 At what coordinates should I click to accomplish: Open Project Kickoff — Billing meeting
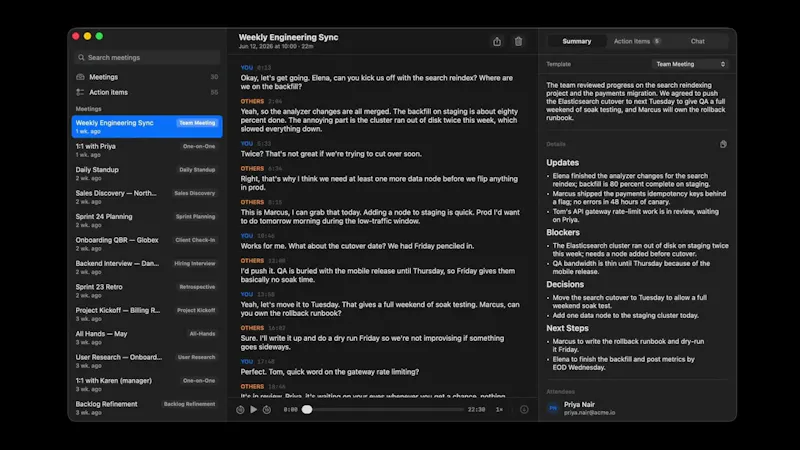point(147,314)
